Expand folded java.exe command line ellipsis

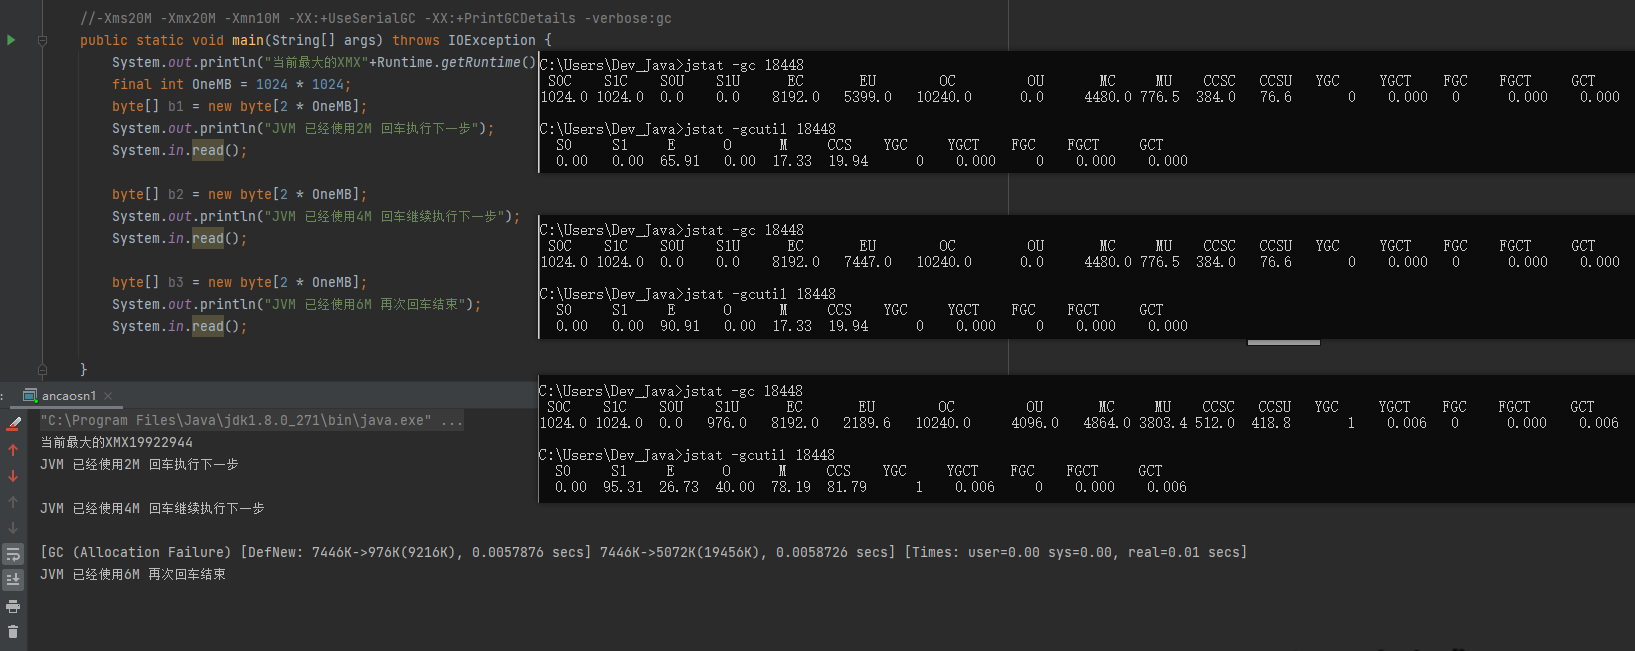pos(452,421)
